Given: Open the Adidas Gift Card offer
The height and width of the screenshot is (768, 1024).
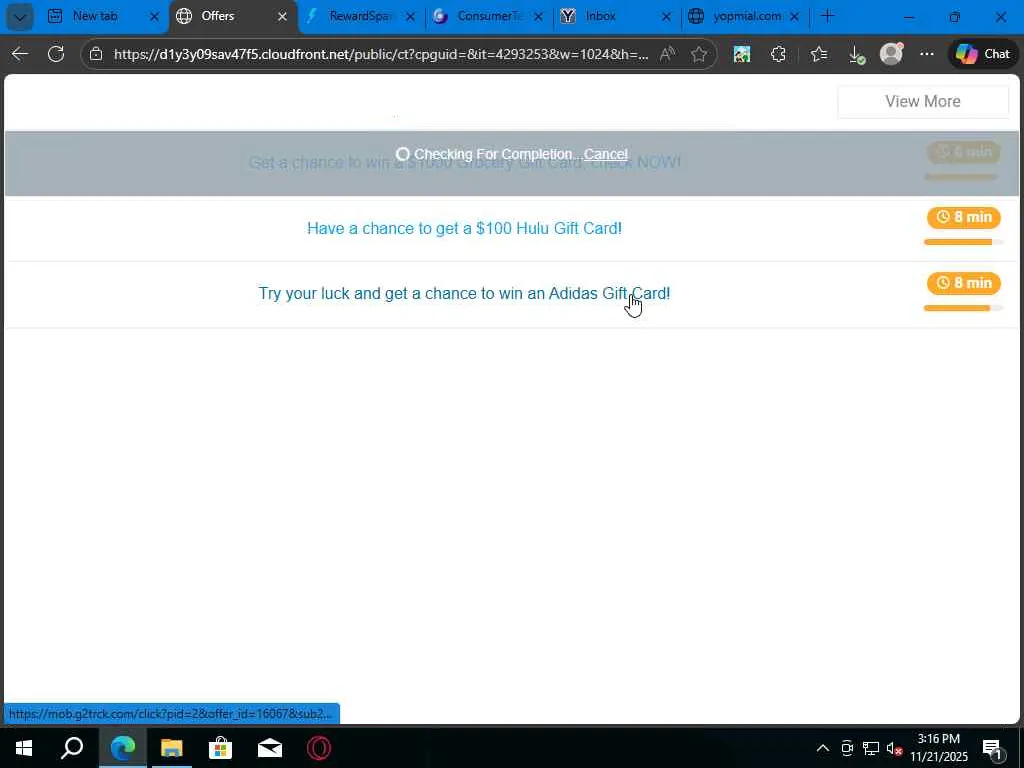Looking at the screenshot, I should [464, 293].
